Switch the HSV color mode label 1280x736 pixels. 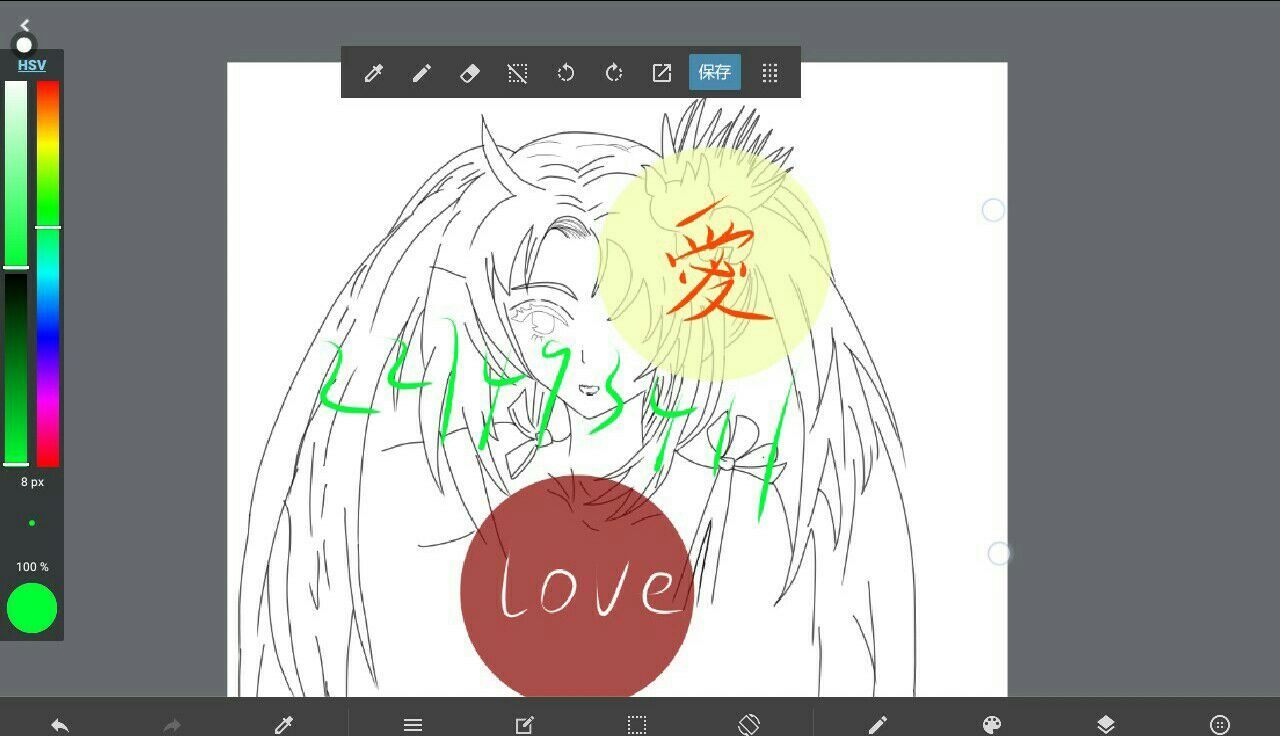pos(32,65)
